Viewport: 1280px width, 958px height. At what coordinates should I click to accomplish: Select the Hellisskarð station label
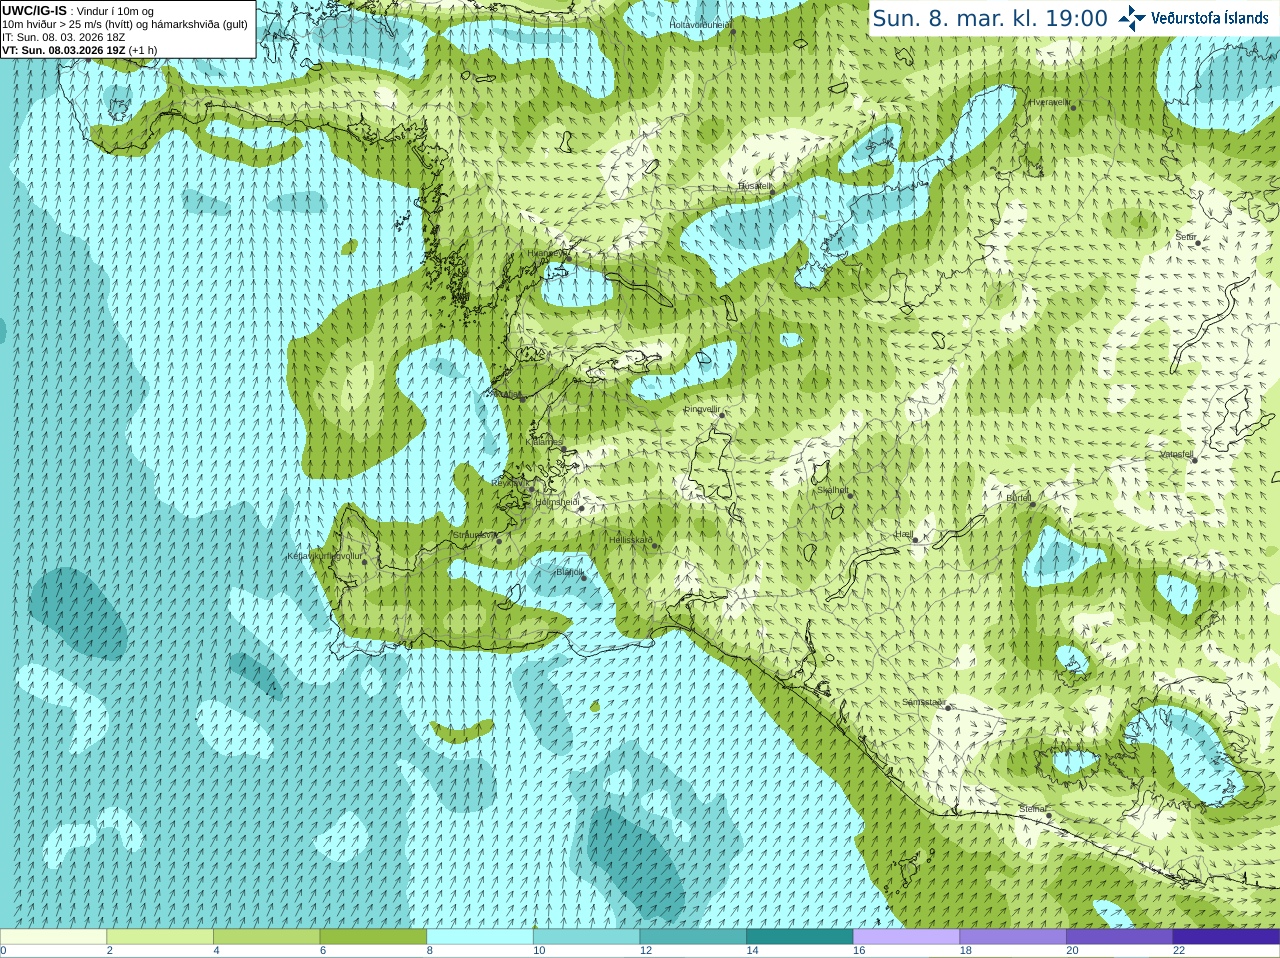pos(631,540)
